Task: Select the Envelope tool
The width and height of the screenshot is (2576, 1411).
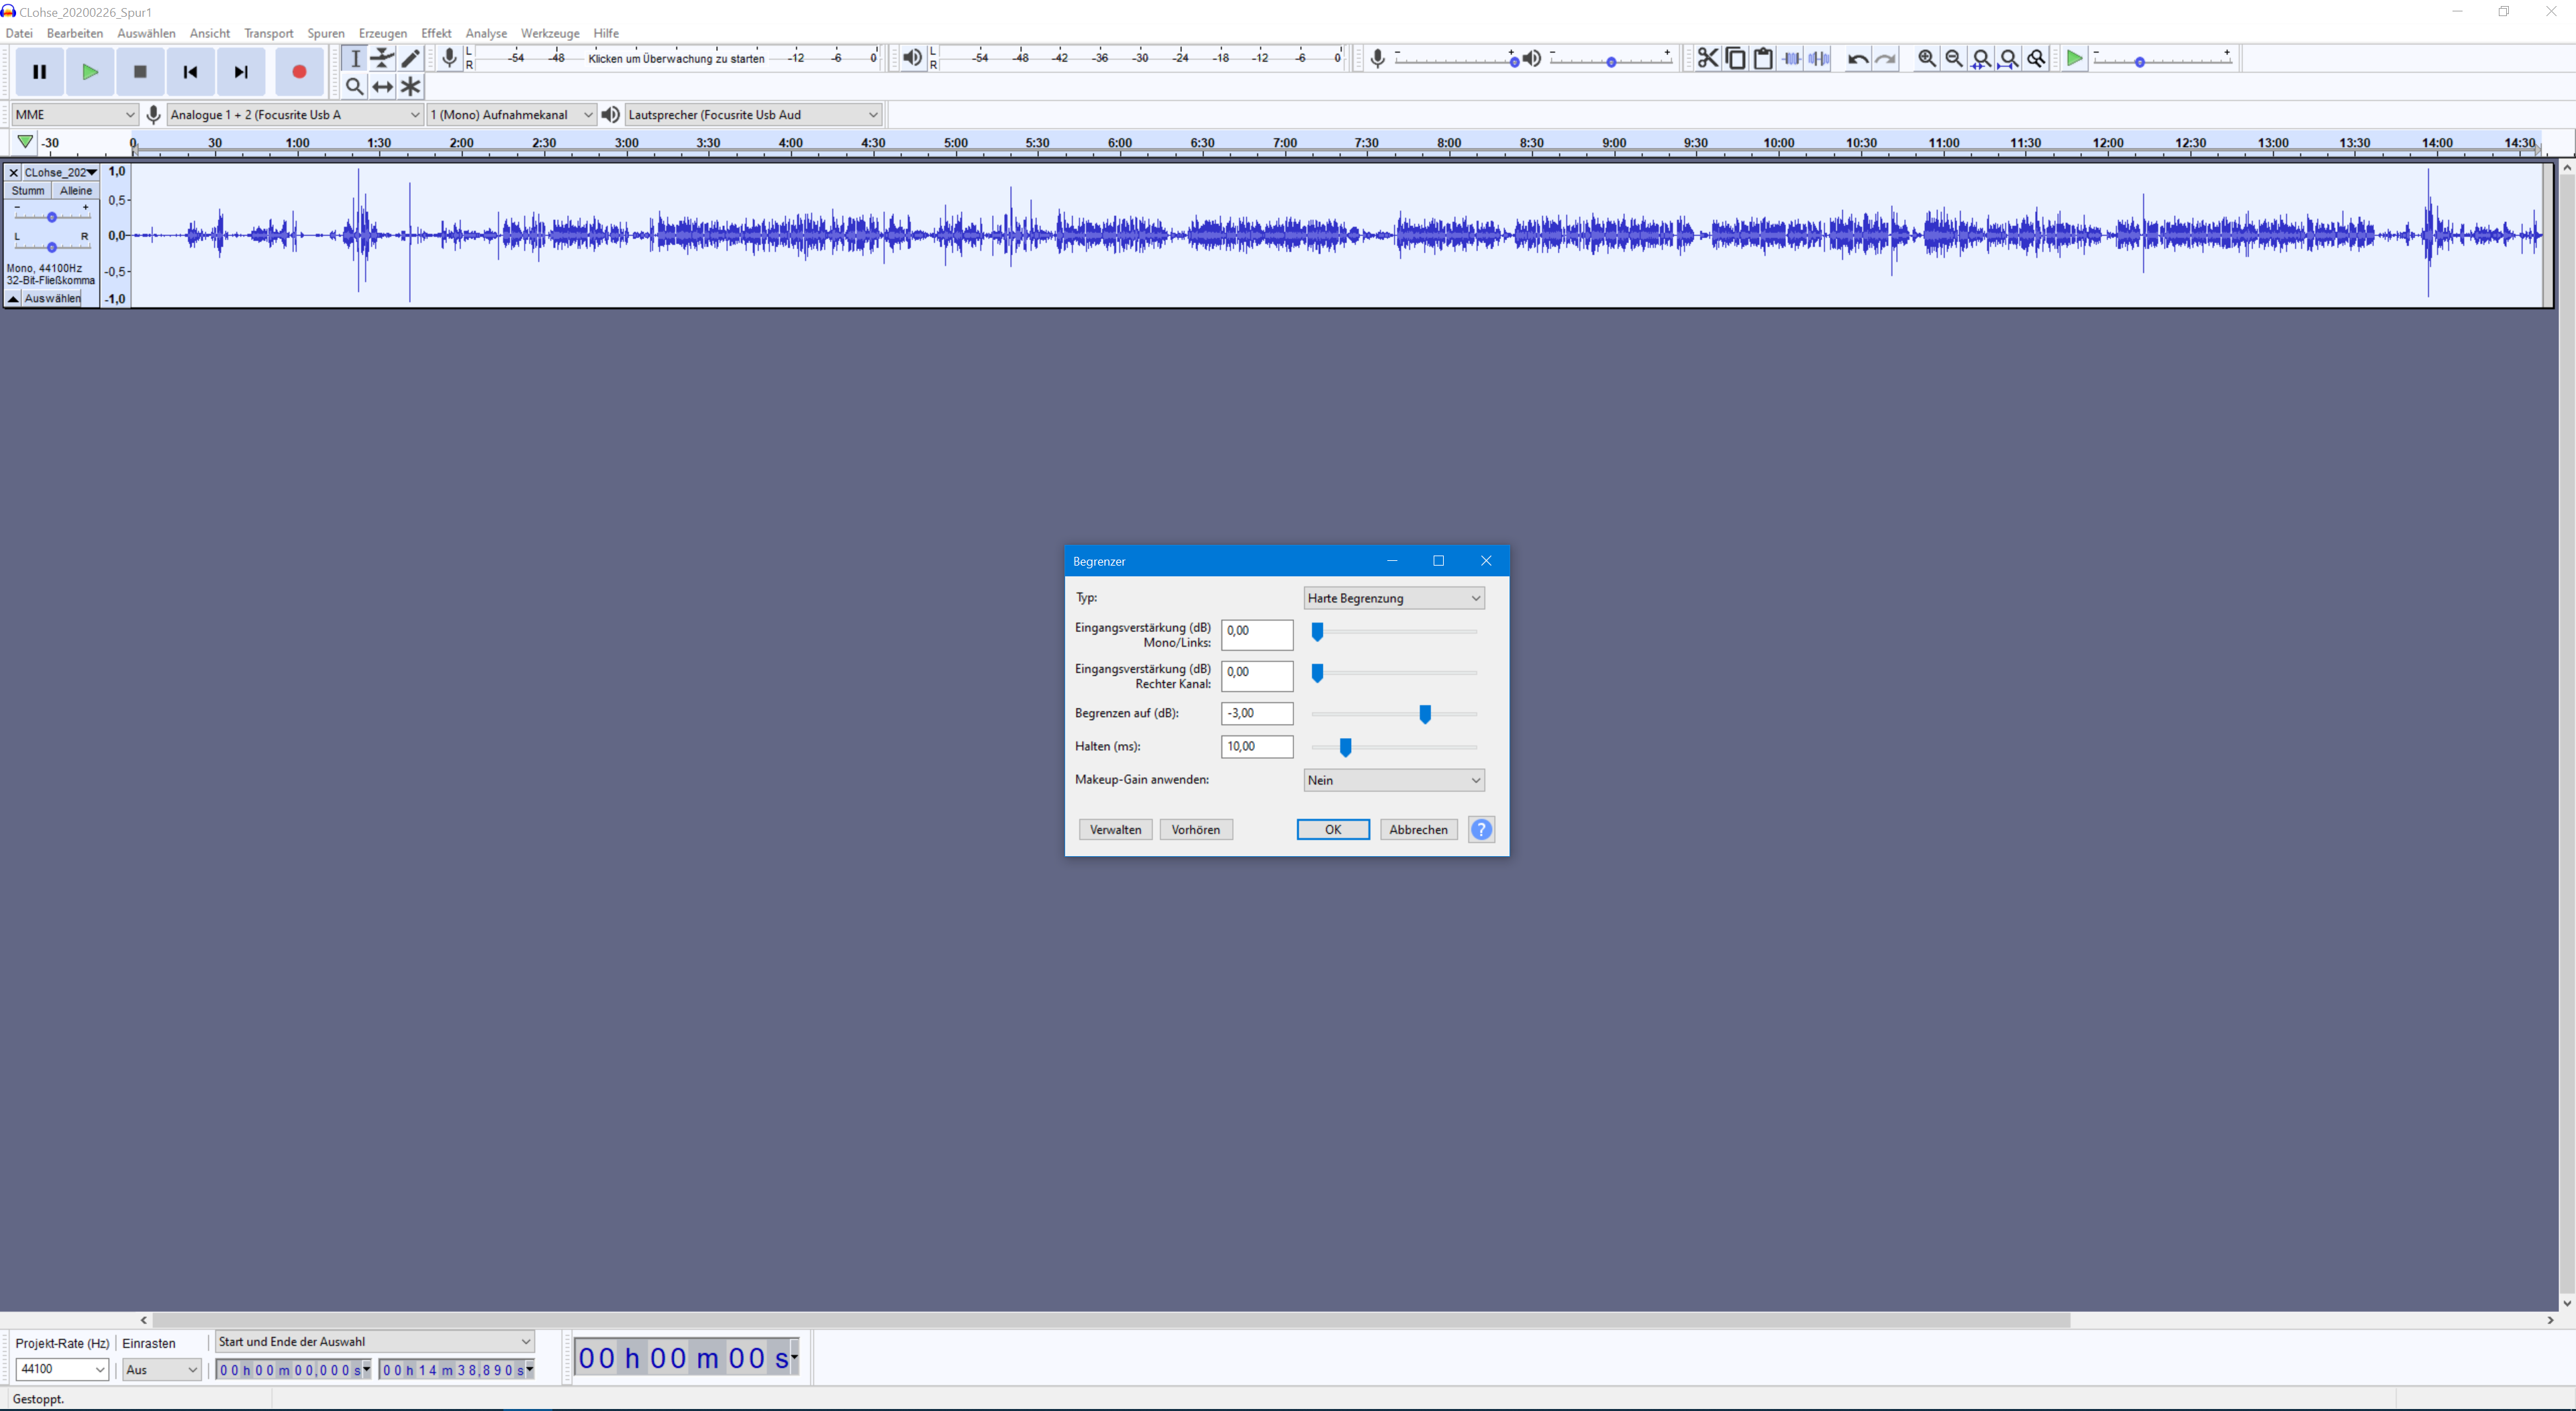Action: (x=382, y=58)
